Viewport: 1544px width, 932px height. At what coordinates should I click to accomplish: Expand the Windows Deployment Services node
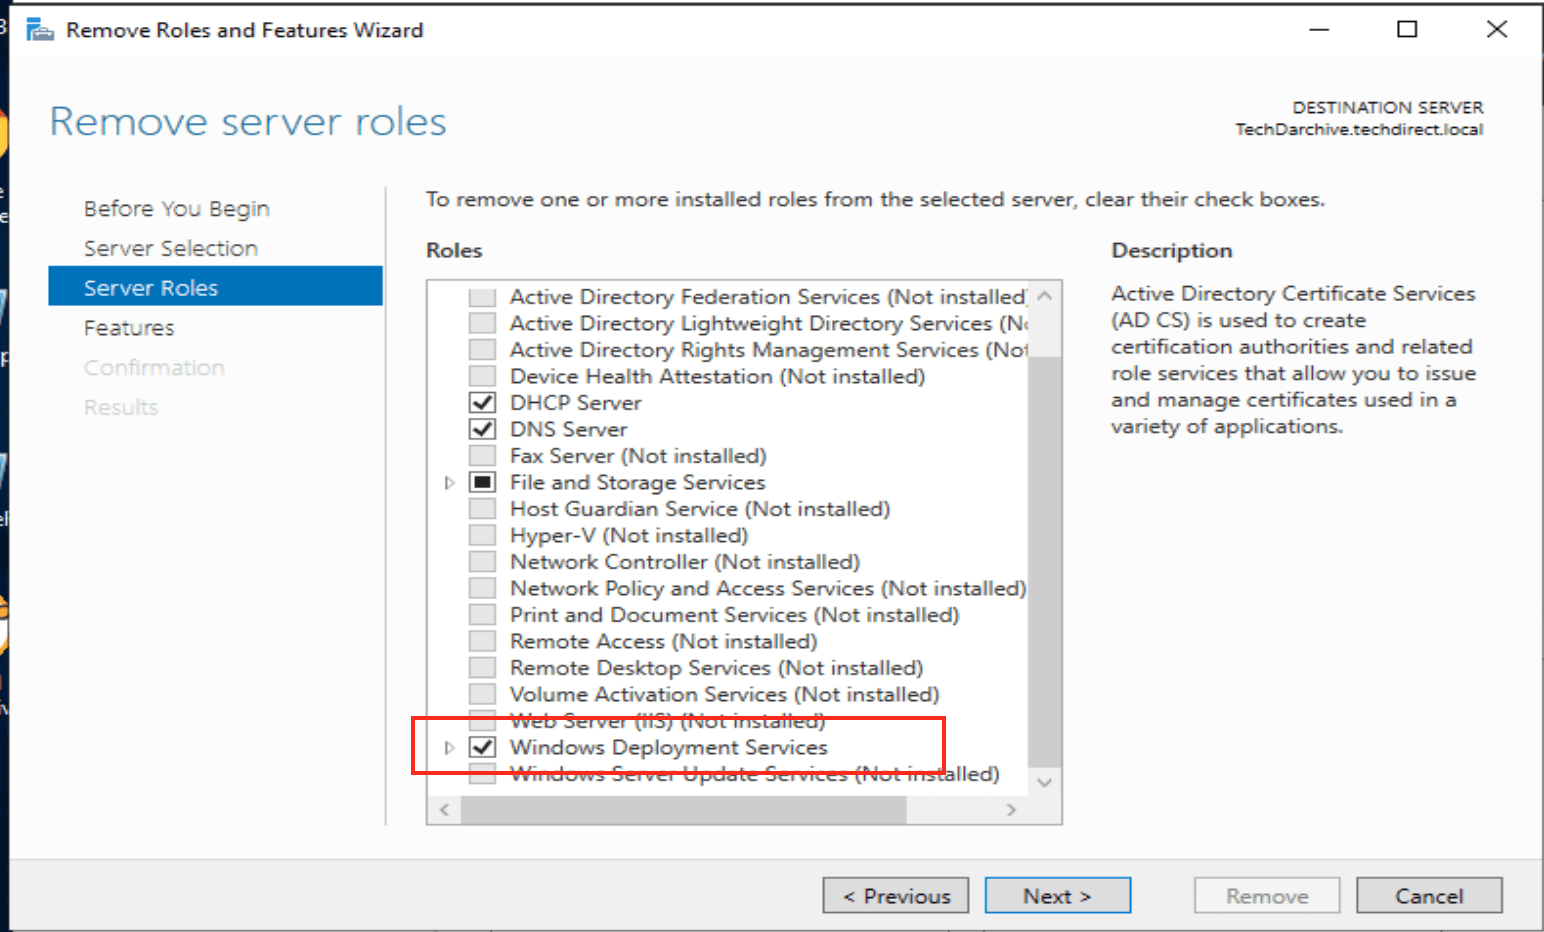pyautogui.click(x=450, y=747)
